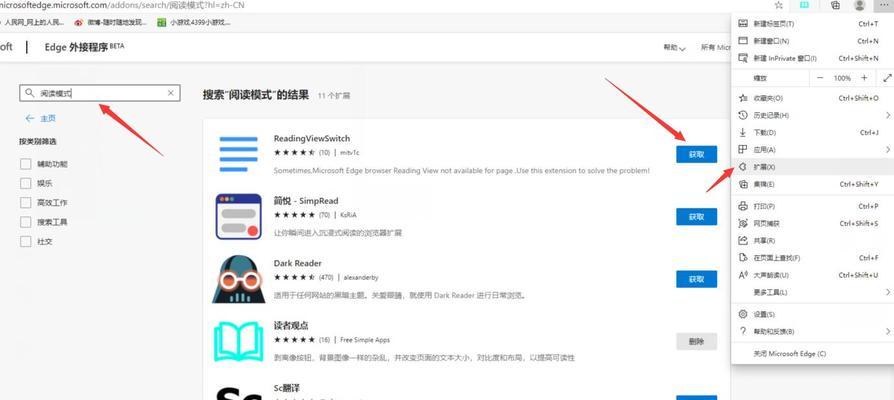
Task: Open the ReadingViewSwitch title link
Action: pyautogui.click(x=311, y=138)
